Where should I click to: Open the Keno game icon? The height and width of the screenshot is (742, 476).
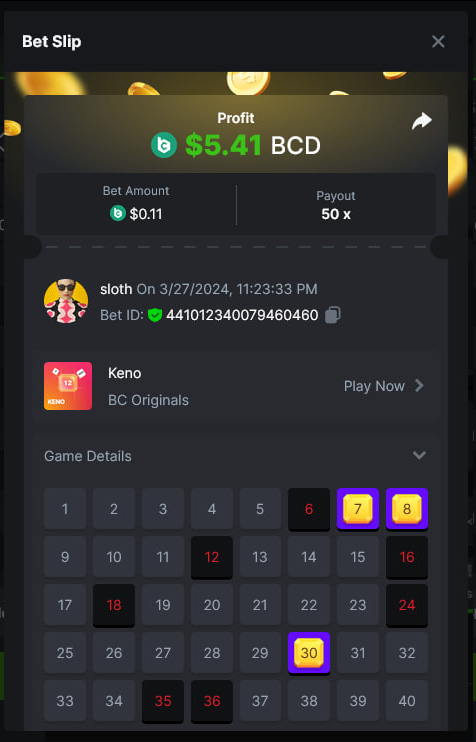pos(68,386)
